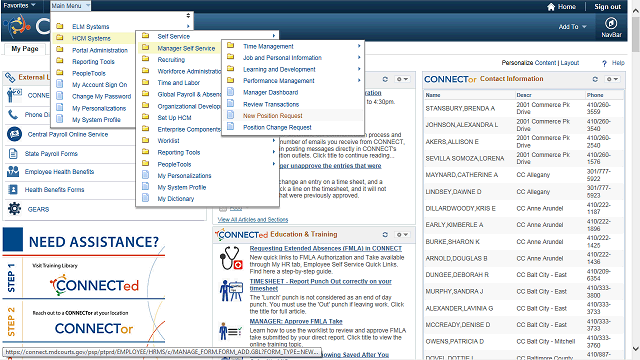
Task: Click MURPHY,SANDRA J contact name
Action: (454, 291)
